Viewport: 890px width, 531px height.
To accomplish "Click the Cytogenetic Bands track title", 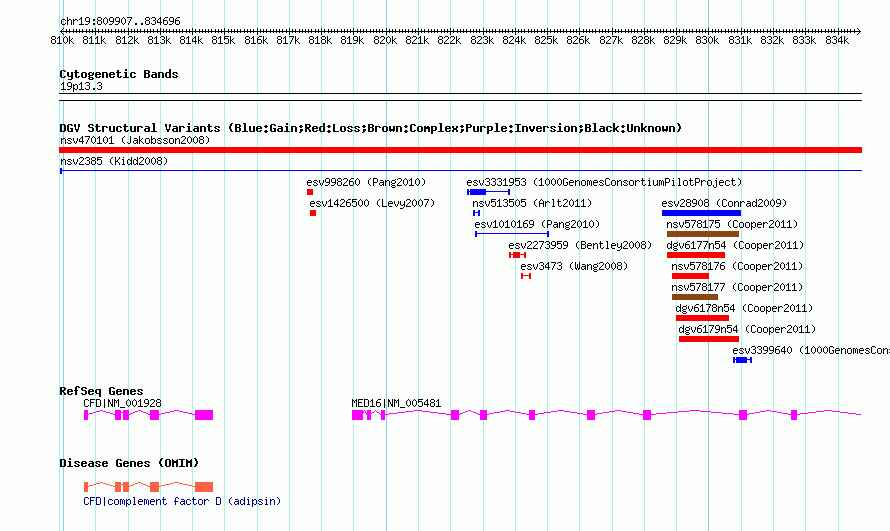I will (119, 74).
